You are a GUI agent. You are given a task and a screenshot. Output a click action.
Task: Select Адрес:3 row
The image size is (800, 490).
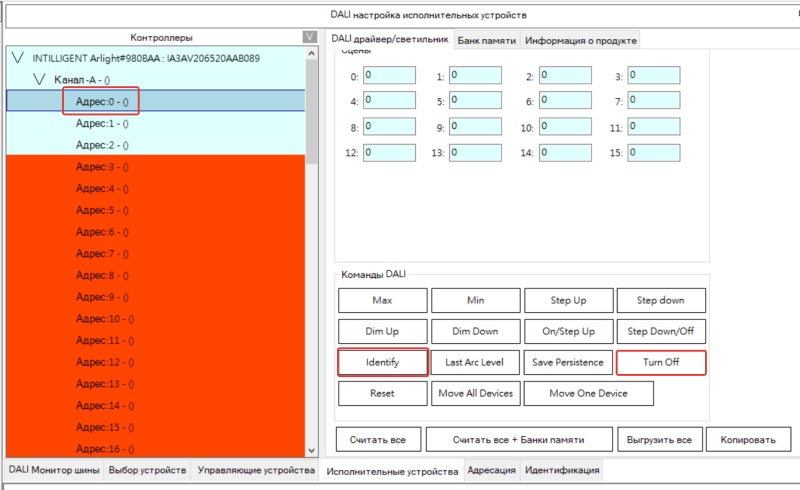click(156, 166)
